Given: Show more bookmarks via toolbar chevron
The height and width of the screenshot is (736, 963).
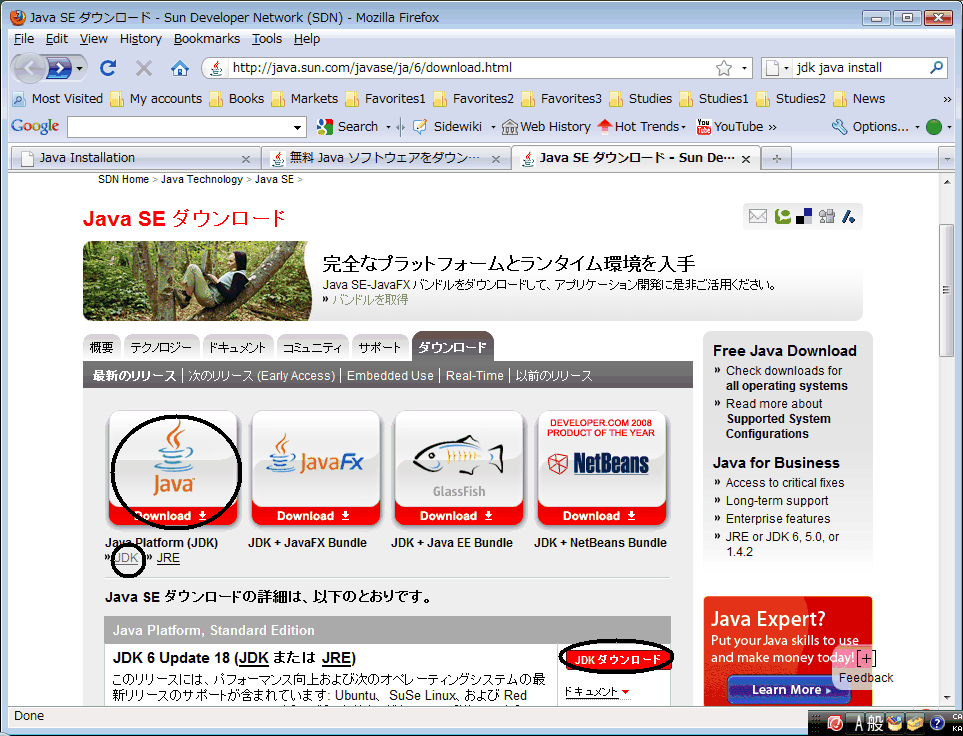Looking at the screenshot, I should 947,99.
